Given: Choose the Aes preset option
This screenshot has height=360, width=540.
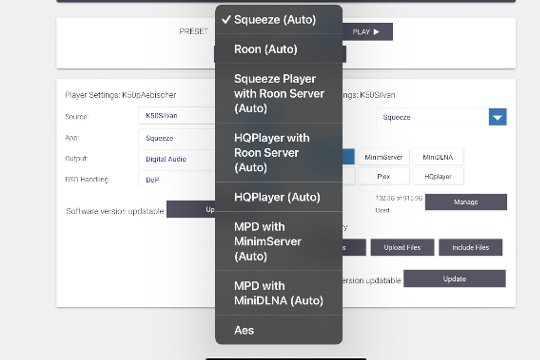Looking at the screenshot, I should pos(279,330).
